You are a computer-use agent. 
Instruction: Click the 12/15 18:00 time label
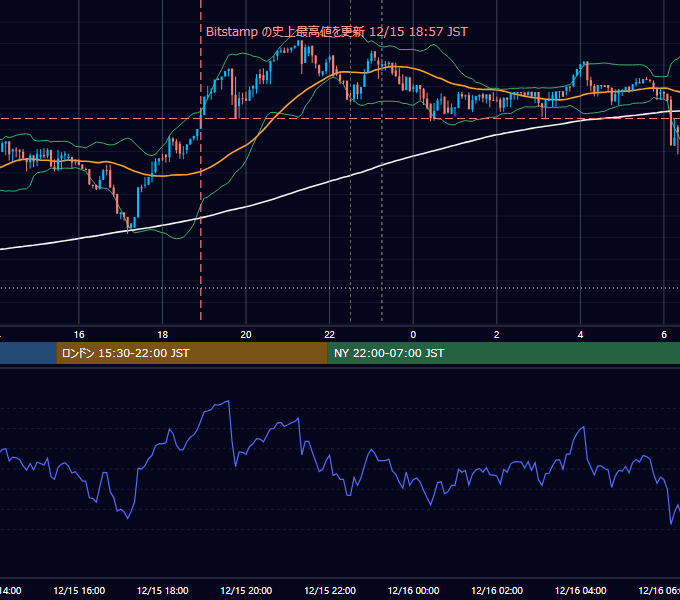click(163, 590)
